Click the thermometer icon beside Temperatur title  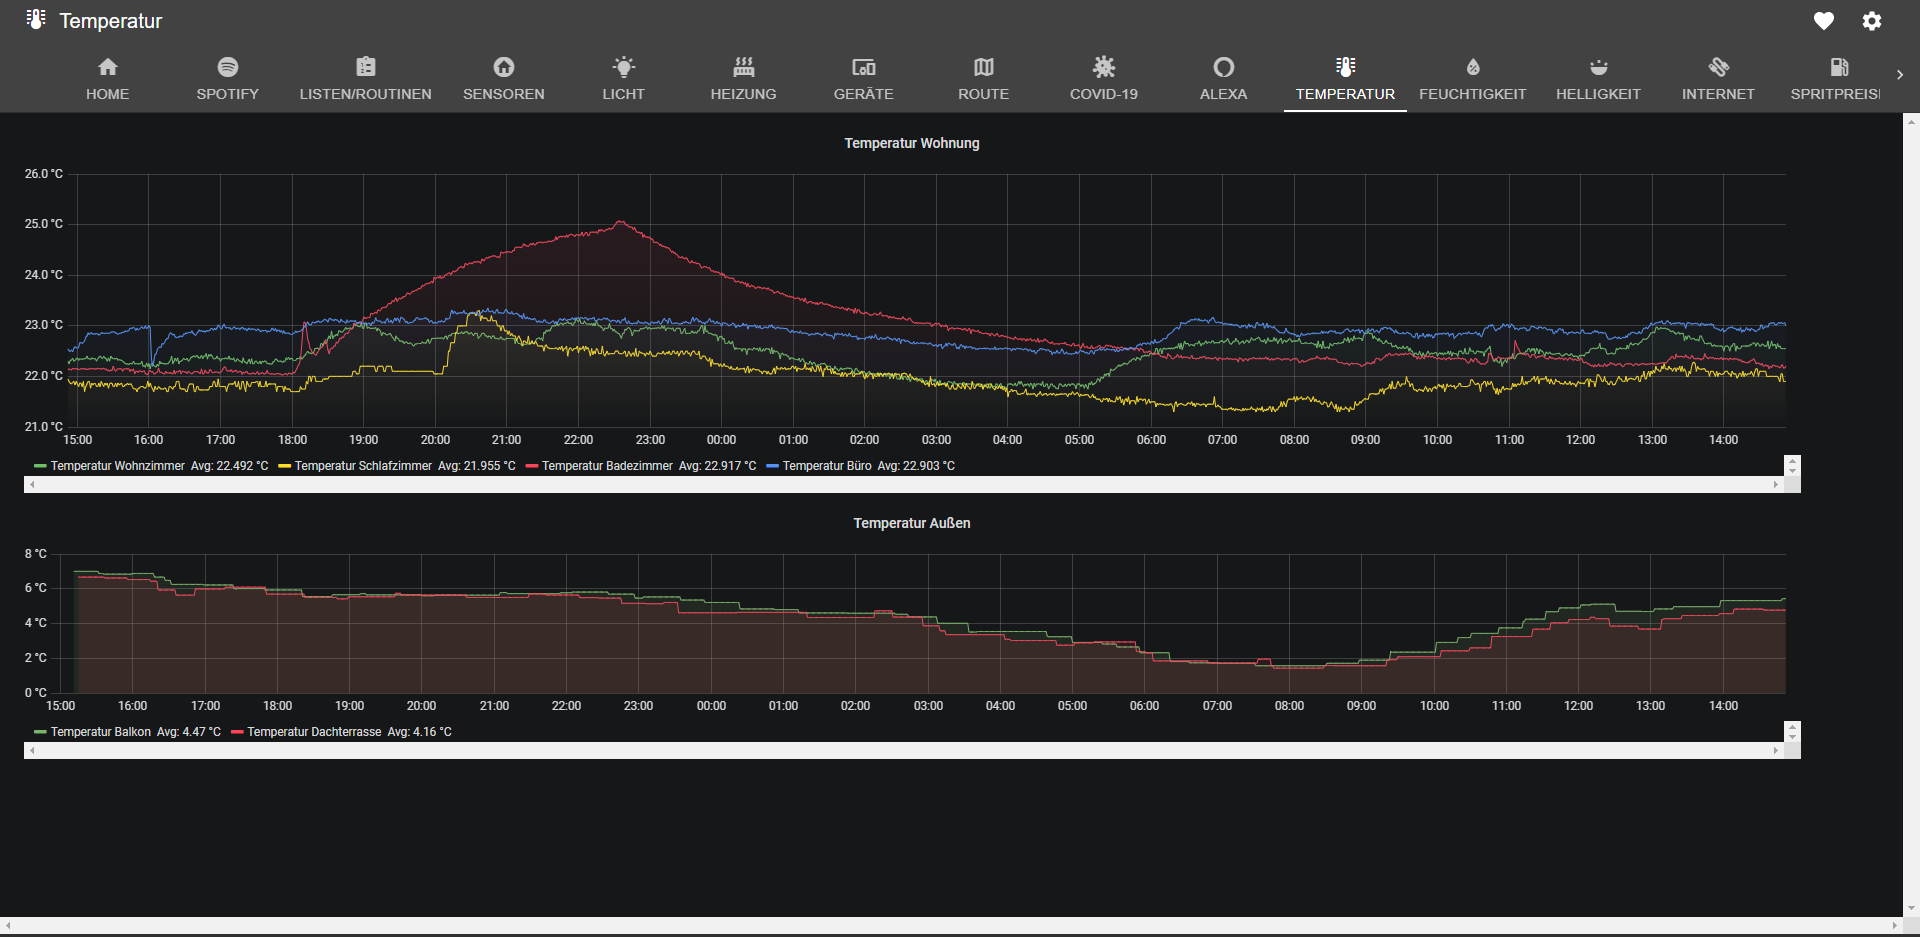36,19
